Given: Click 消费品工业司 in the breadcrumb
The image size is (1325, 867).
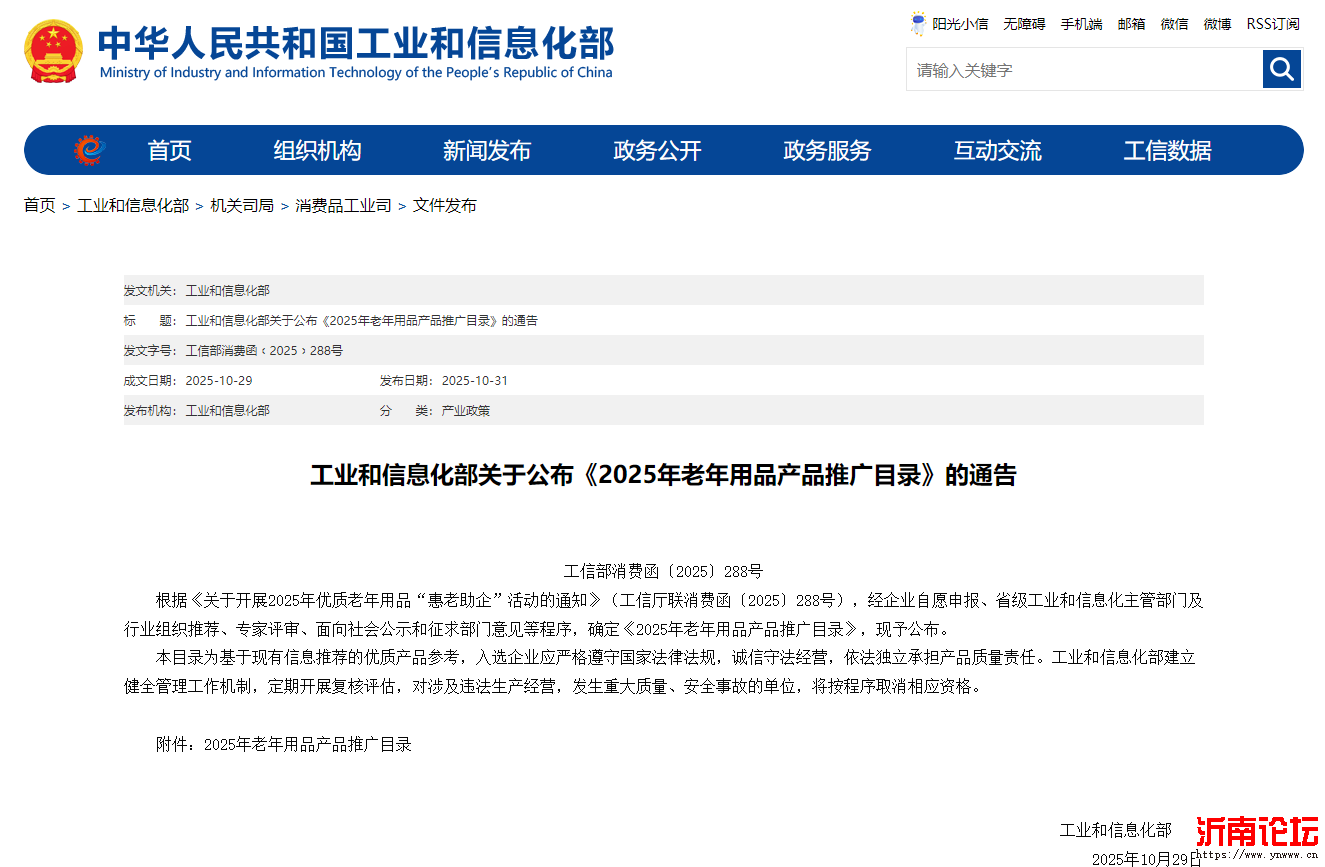Looking at the screenshot, I should click(343, 205).
